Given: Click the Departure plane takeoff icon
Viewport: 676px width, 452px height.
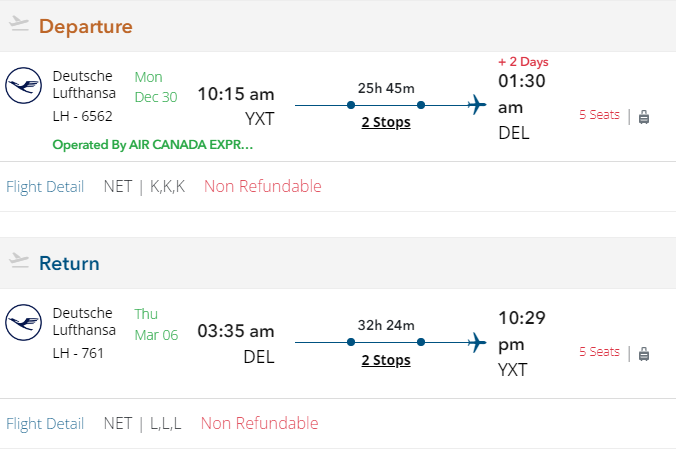Looking at the screenshot, I should (x=19, y=24).
